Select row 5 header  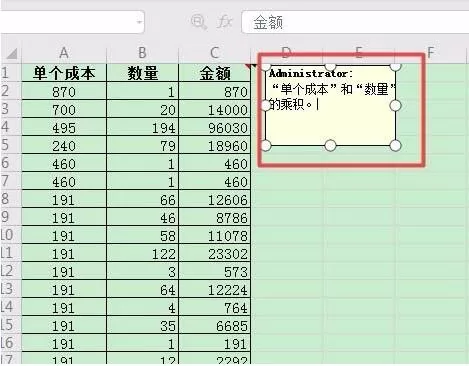pyautogui.click(x=10, y=145)
